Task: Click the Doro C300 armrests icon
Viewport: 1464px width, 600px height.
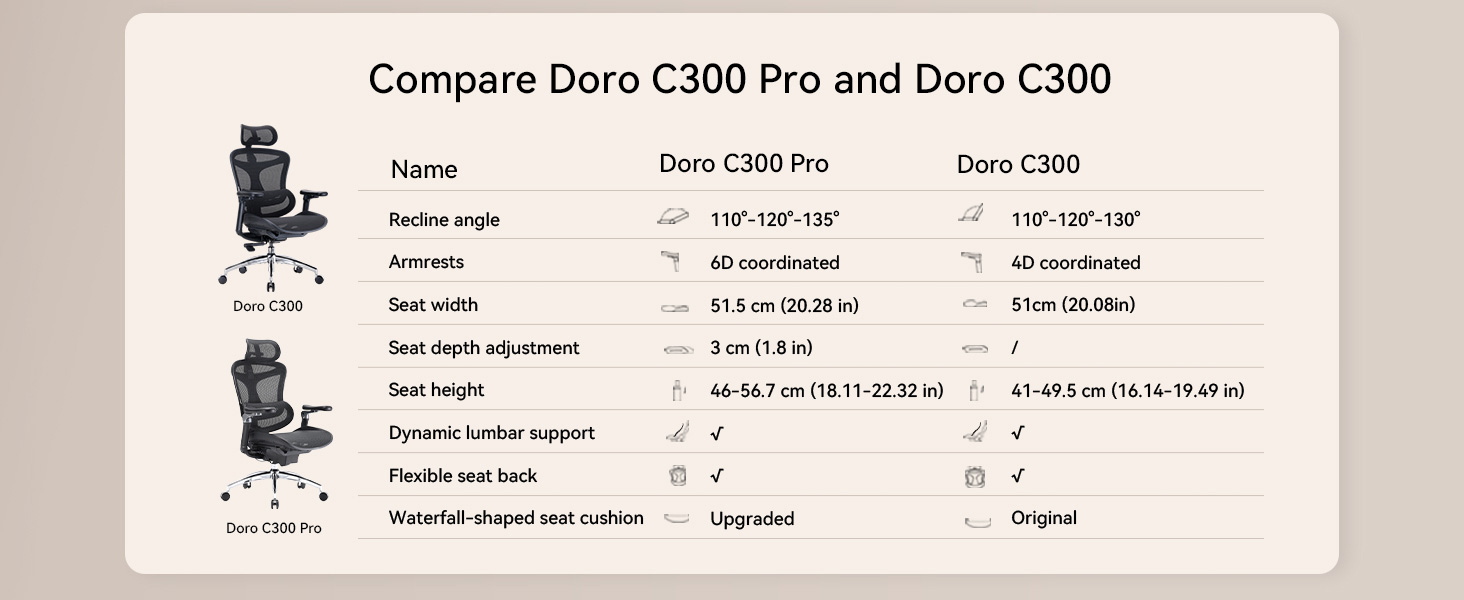Action: point(971,262)
